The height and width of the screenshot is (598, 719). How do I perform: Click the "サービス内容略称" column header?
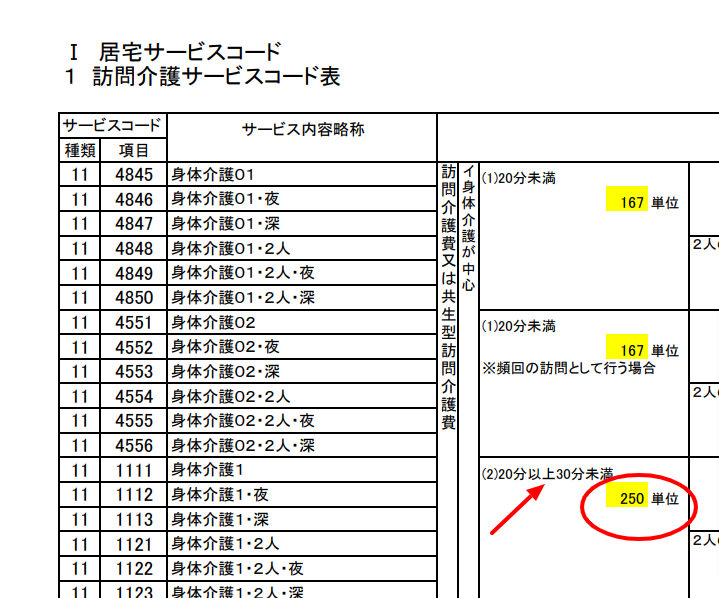click(301, 130)
